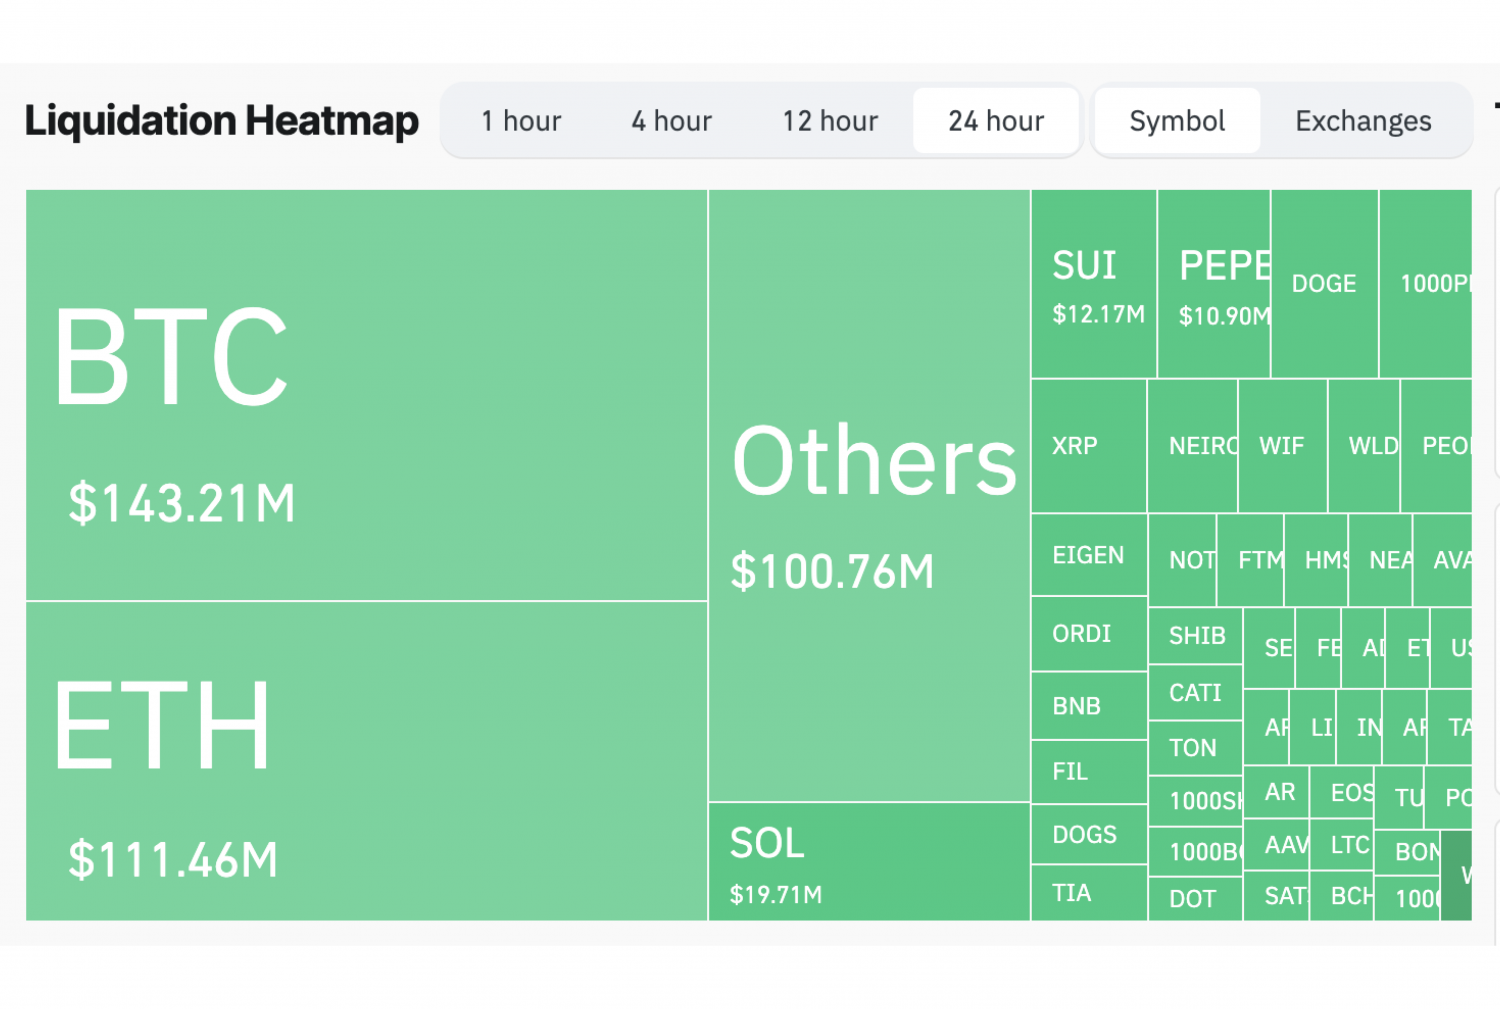This screenshot has width=1500, height=1009.
Task: Toggle heatmap view to Symbol
Action: [x=1177, y=121]
